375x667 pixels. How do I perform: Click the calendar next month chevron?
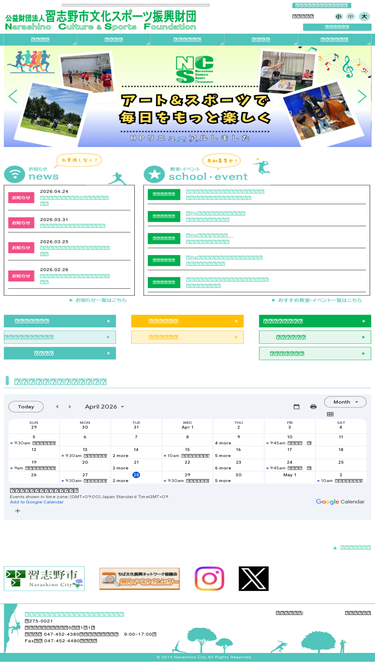click(70, 407)
